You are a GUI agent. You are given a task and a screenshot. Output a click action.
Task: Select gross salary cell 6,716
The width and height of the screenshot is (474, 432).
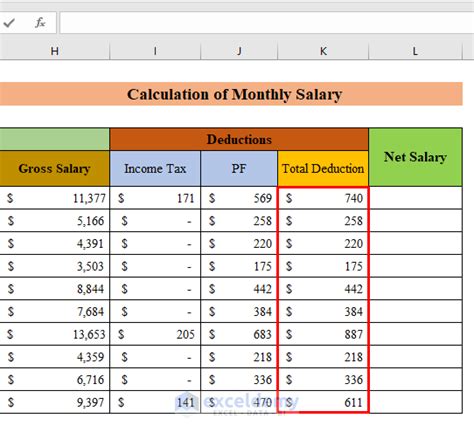55,379
